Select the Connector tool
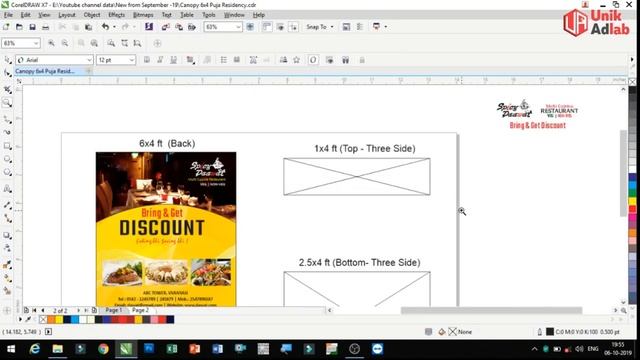 coord(7,218)
